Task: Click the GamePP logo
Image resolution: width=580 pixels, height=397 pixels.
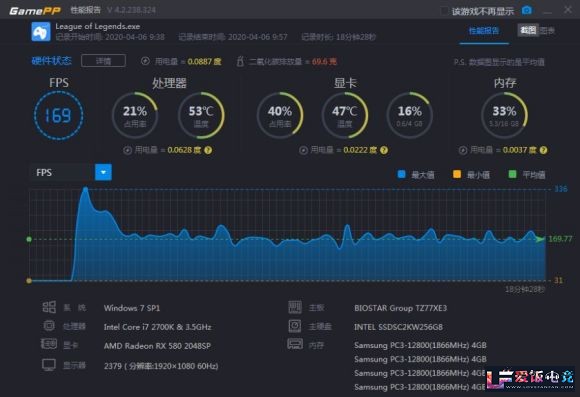Action: coord(35,11)
